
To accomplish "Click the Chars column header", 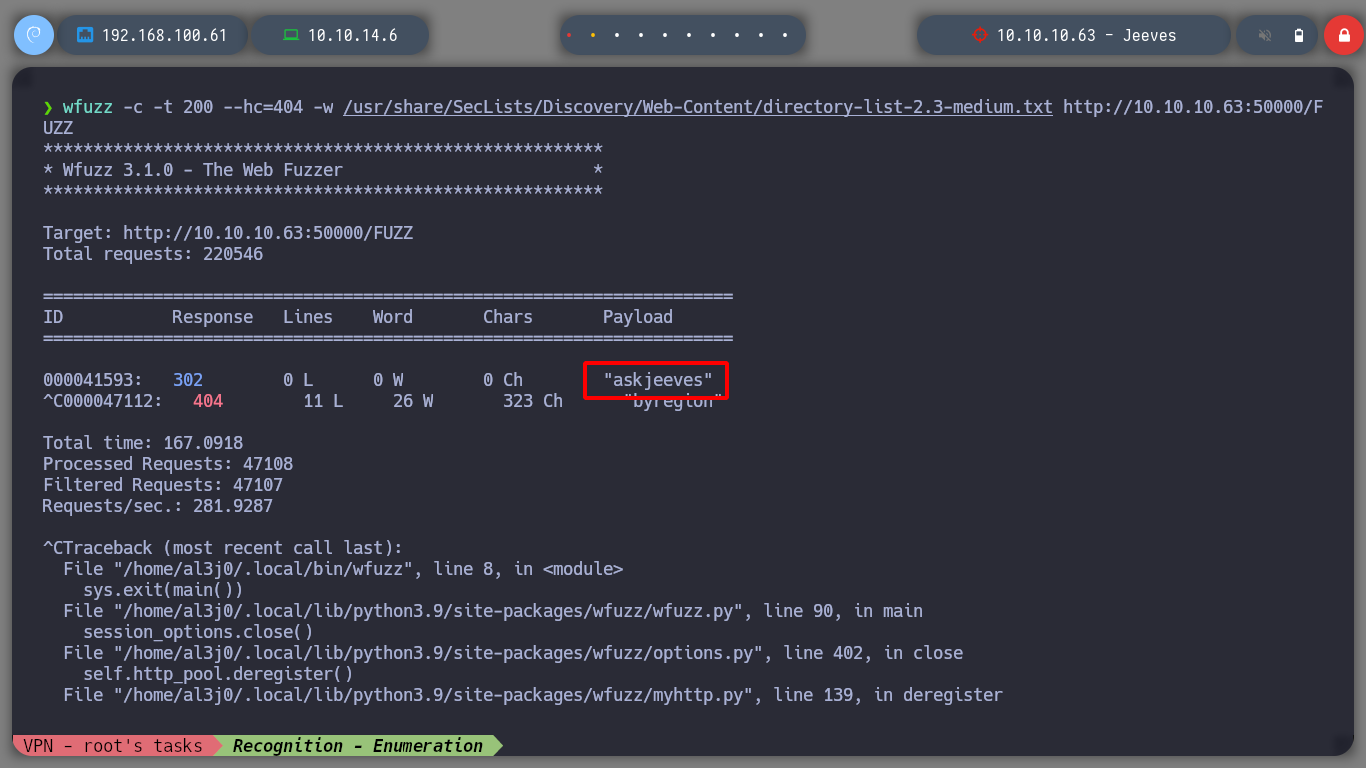I will (508, 317).
